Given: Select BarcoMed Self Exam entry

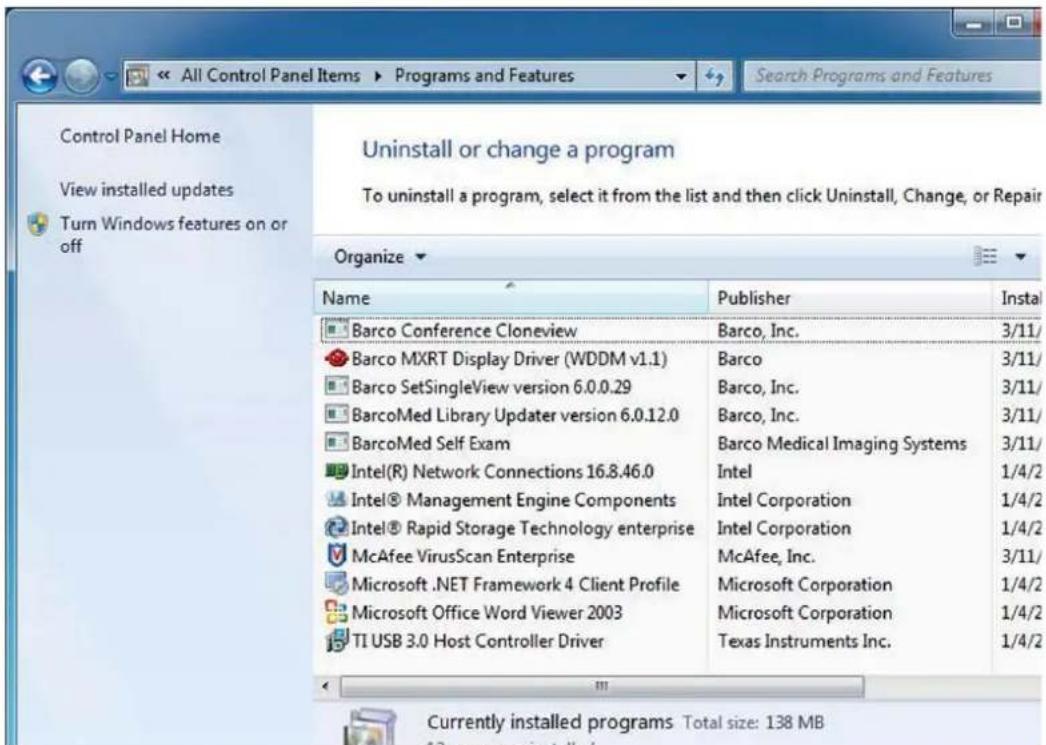Looking at the screenshot, I should coord(430,443).
